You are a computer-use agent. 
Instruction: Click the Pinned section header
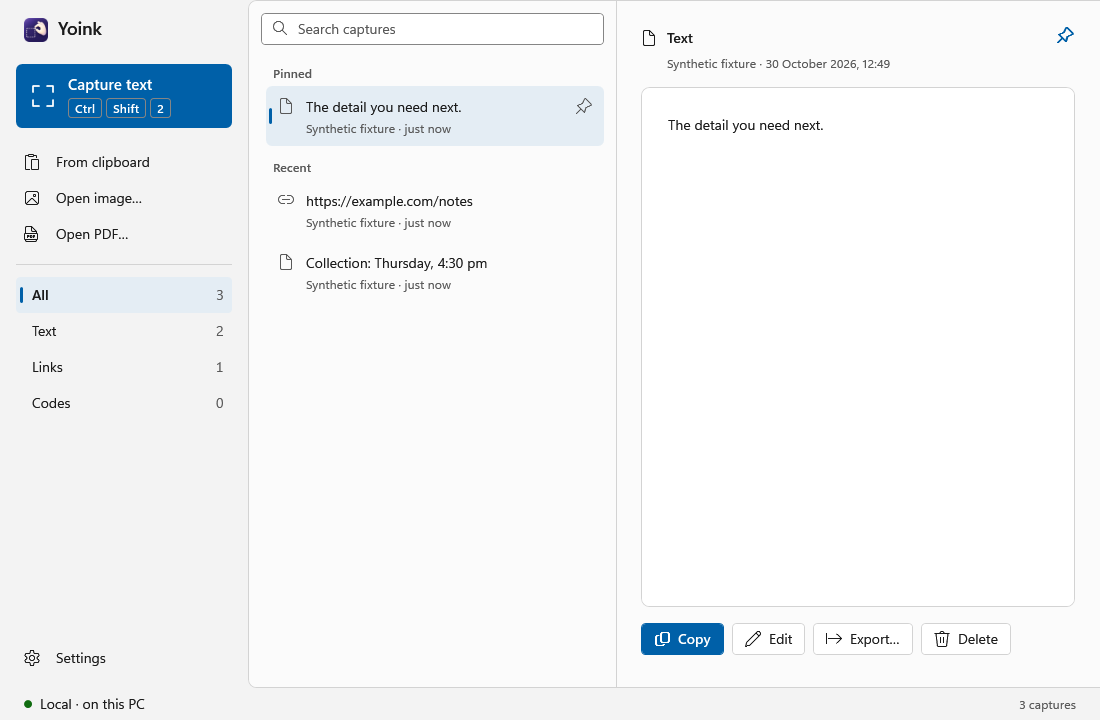(x=293, y=74)
